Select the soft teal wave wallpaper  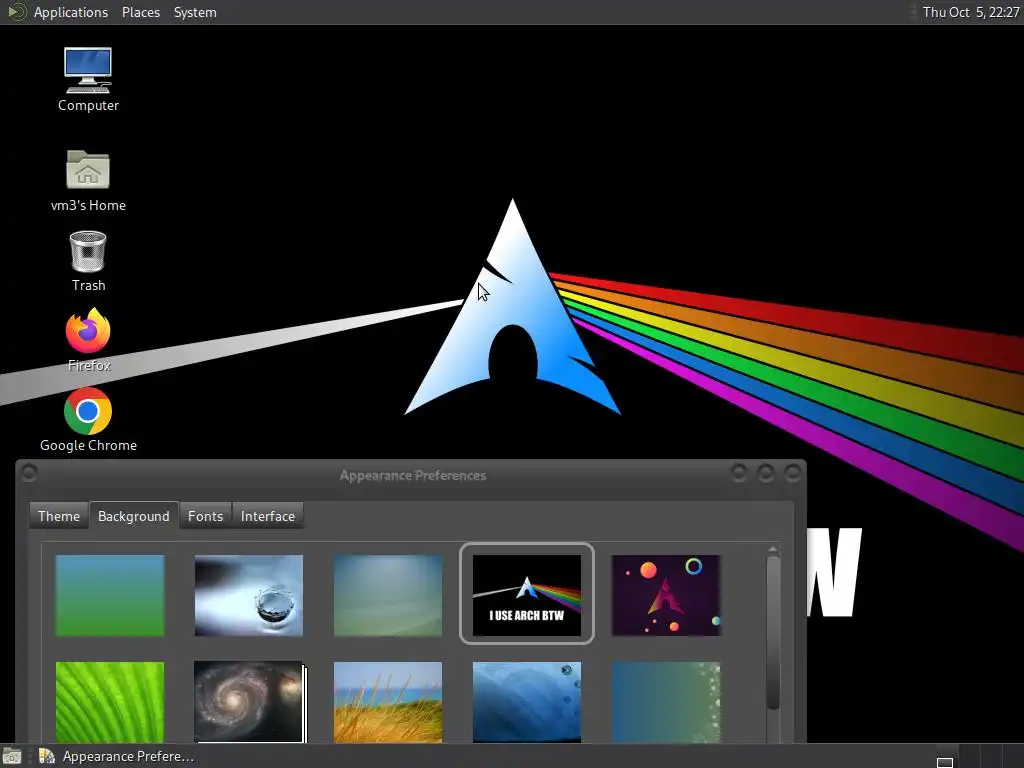(388, 595)
